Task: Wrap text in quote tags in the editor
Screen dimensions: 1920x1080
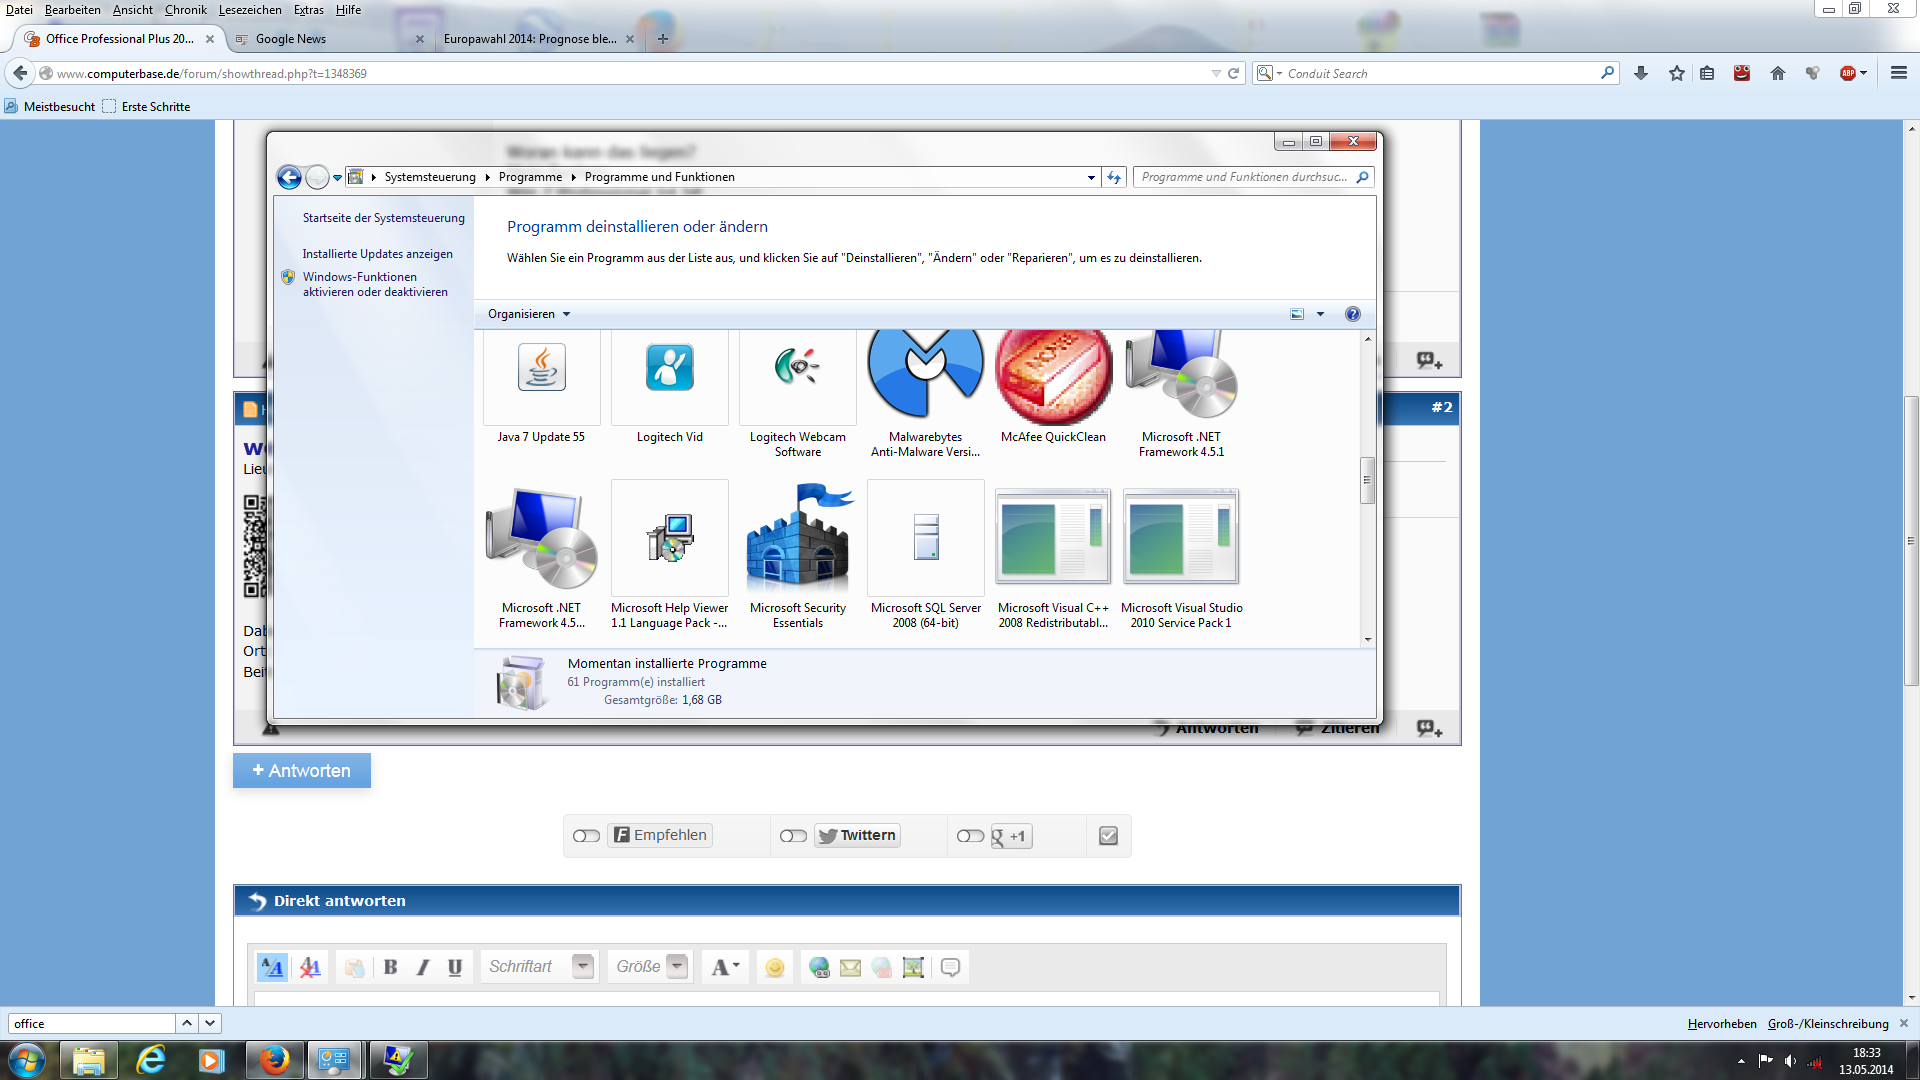Action: 951,967
